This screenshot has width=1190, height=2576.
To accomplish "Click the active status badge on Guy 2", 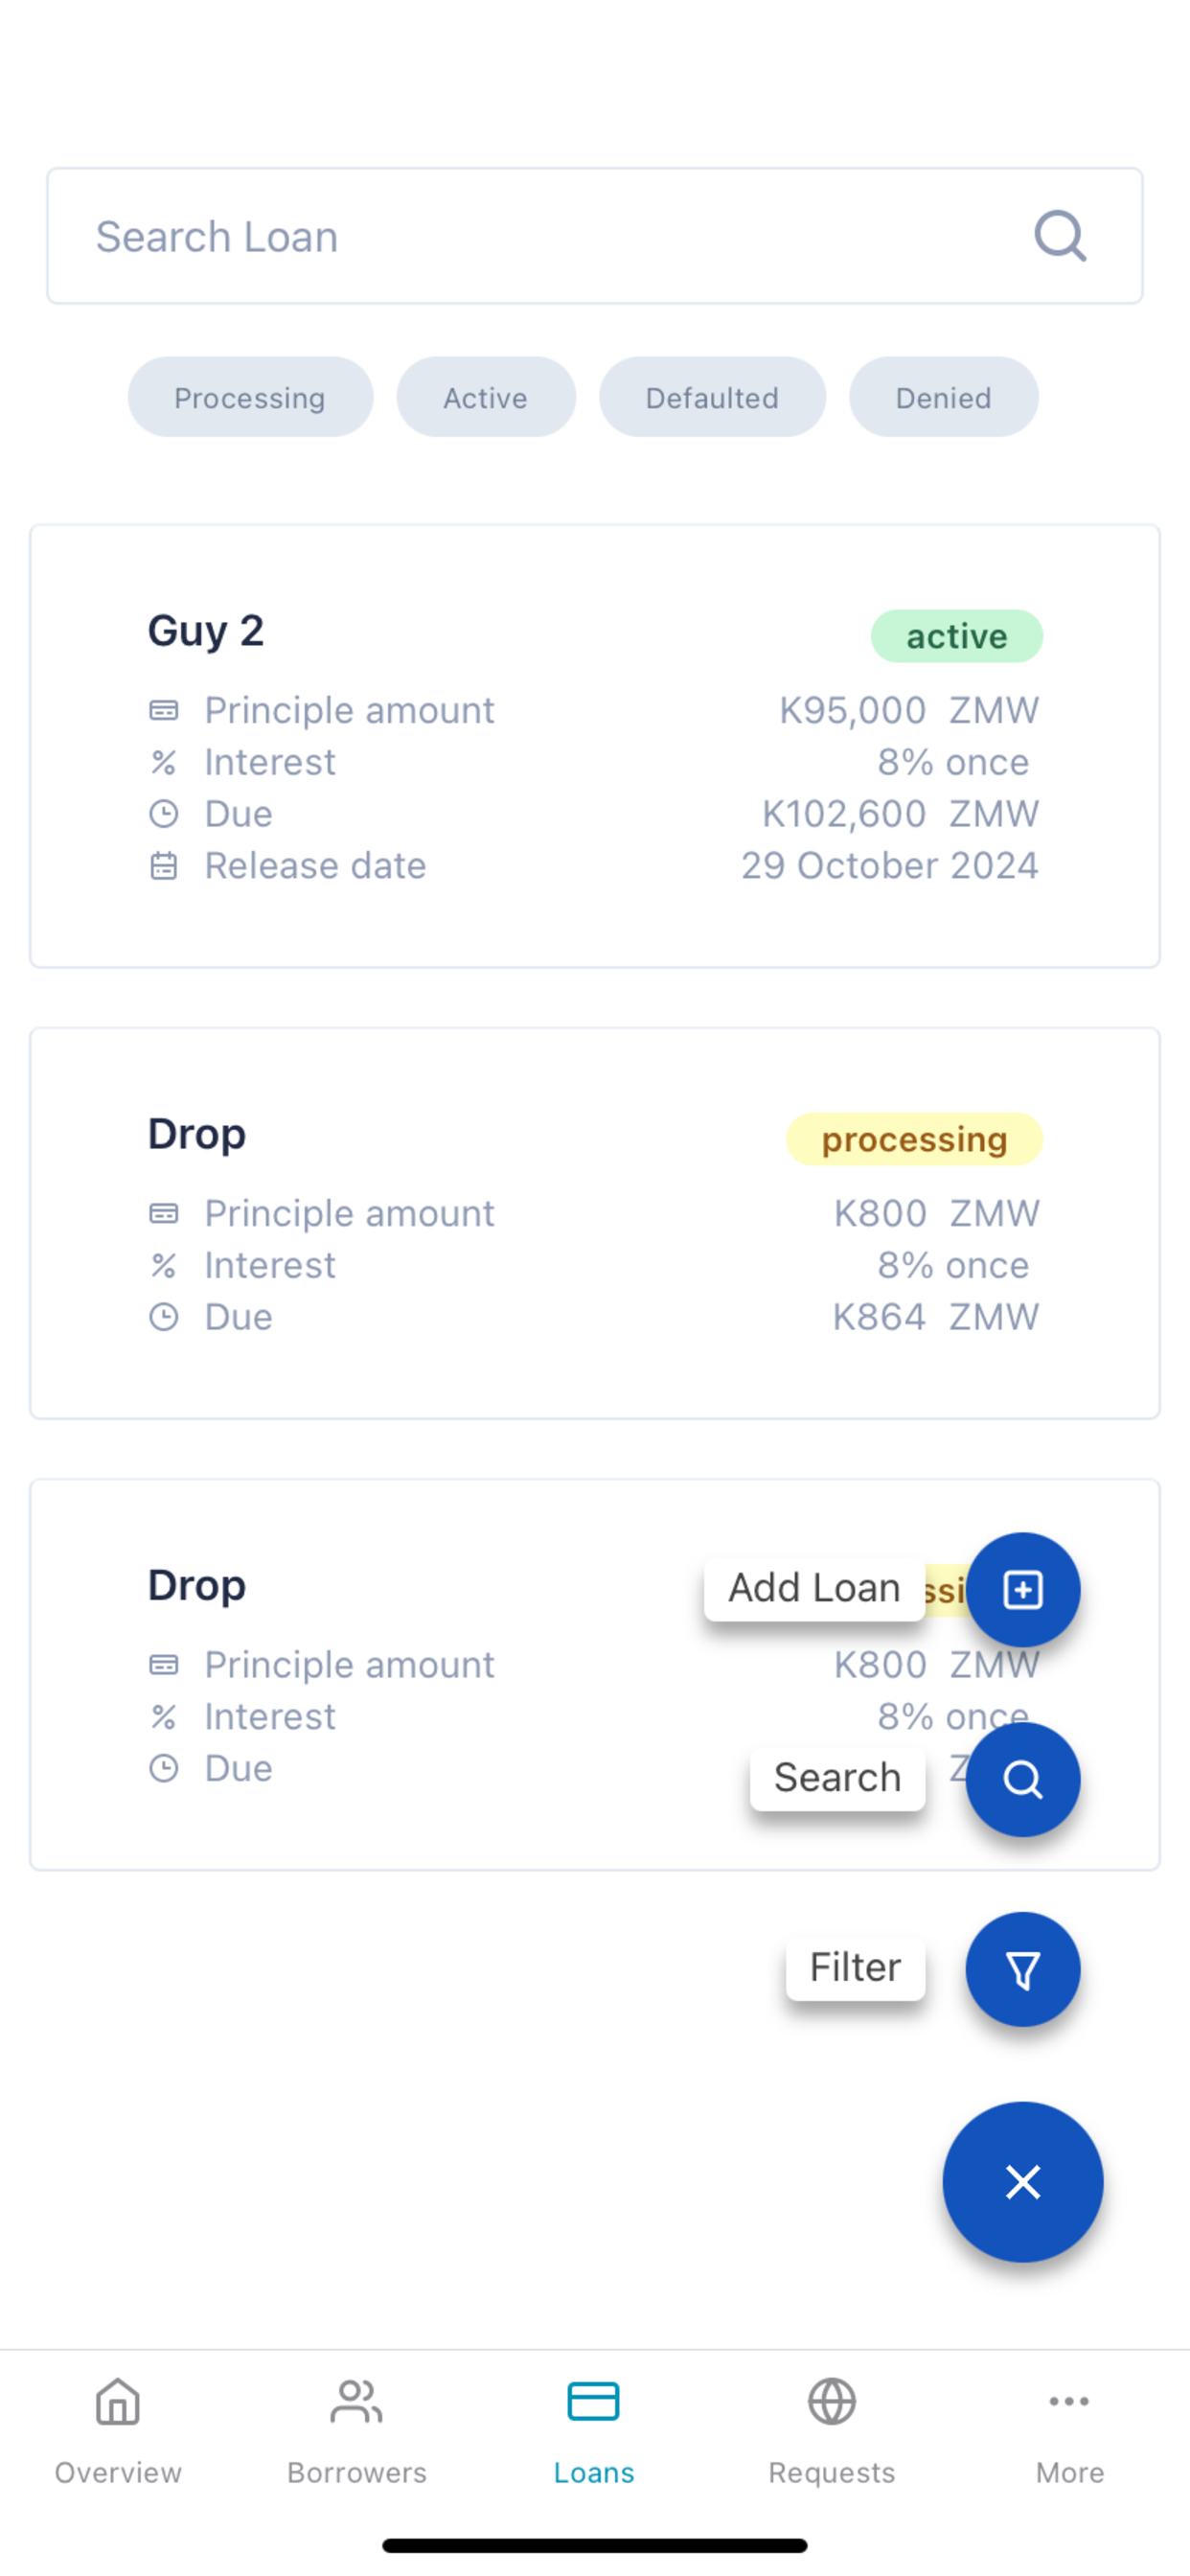I will click(x=956, y=636).
